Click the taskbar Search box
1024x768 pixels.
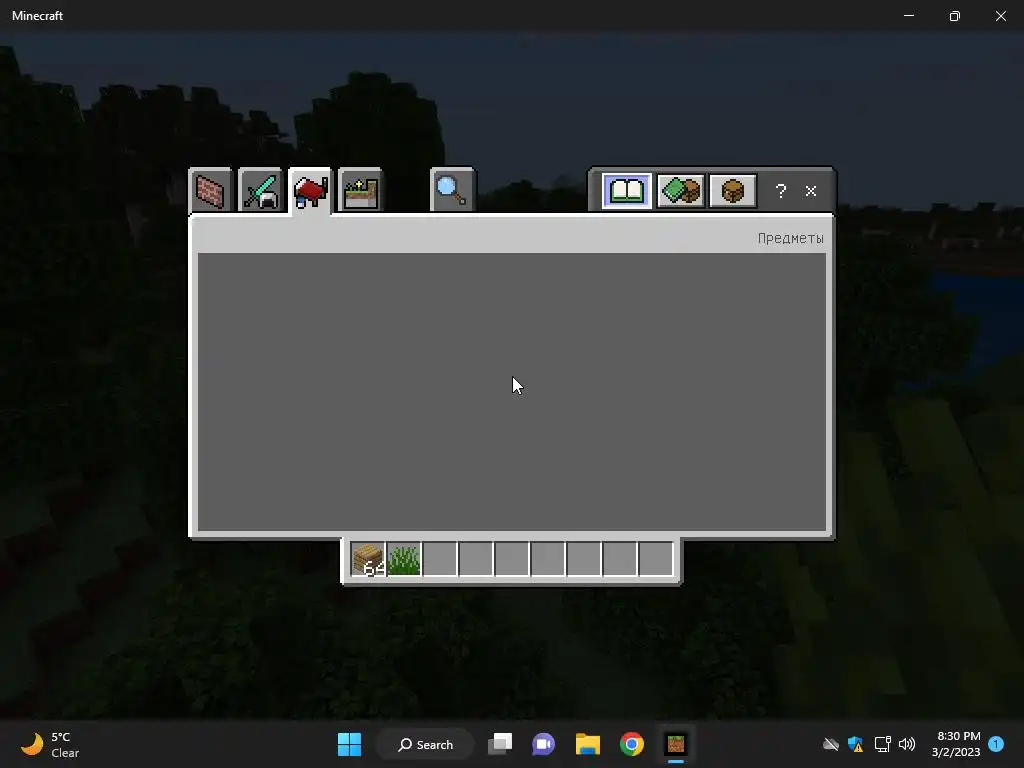425,744
